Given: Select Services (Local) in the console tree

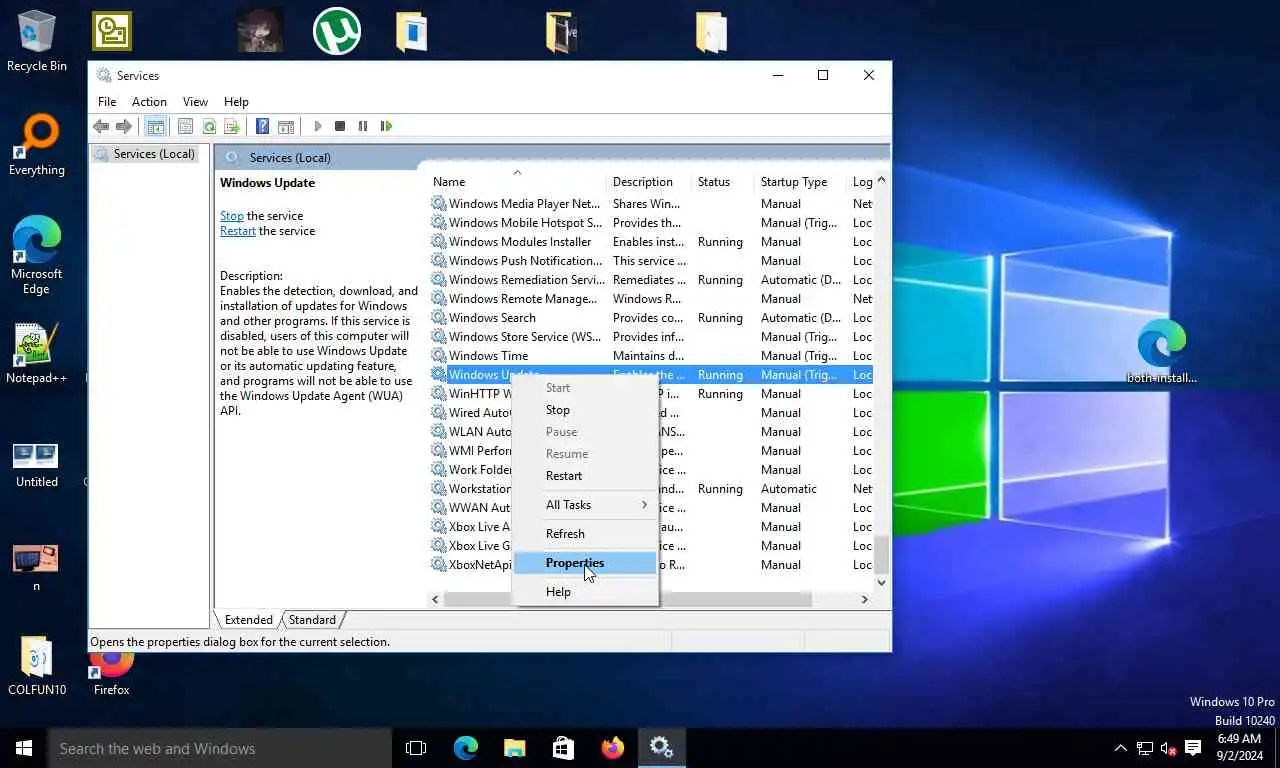Looking at the screenshot, I should coord(146,154).
